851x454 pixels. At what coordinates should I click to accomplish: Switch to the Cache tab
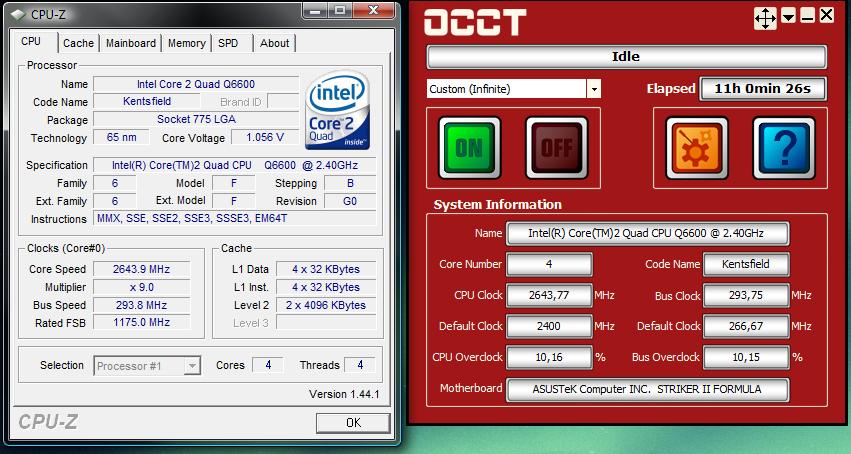[78, 43]
